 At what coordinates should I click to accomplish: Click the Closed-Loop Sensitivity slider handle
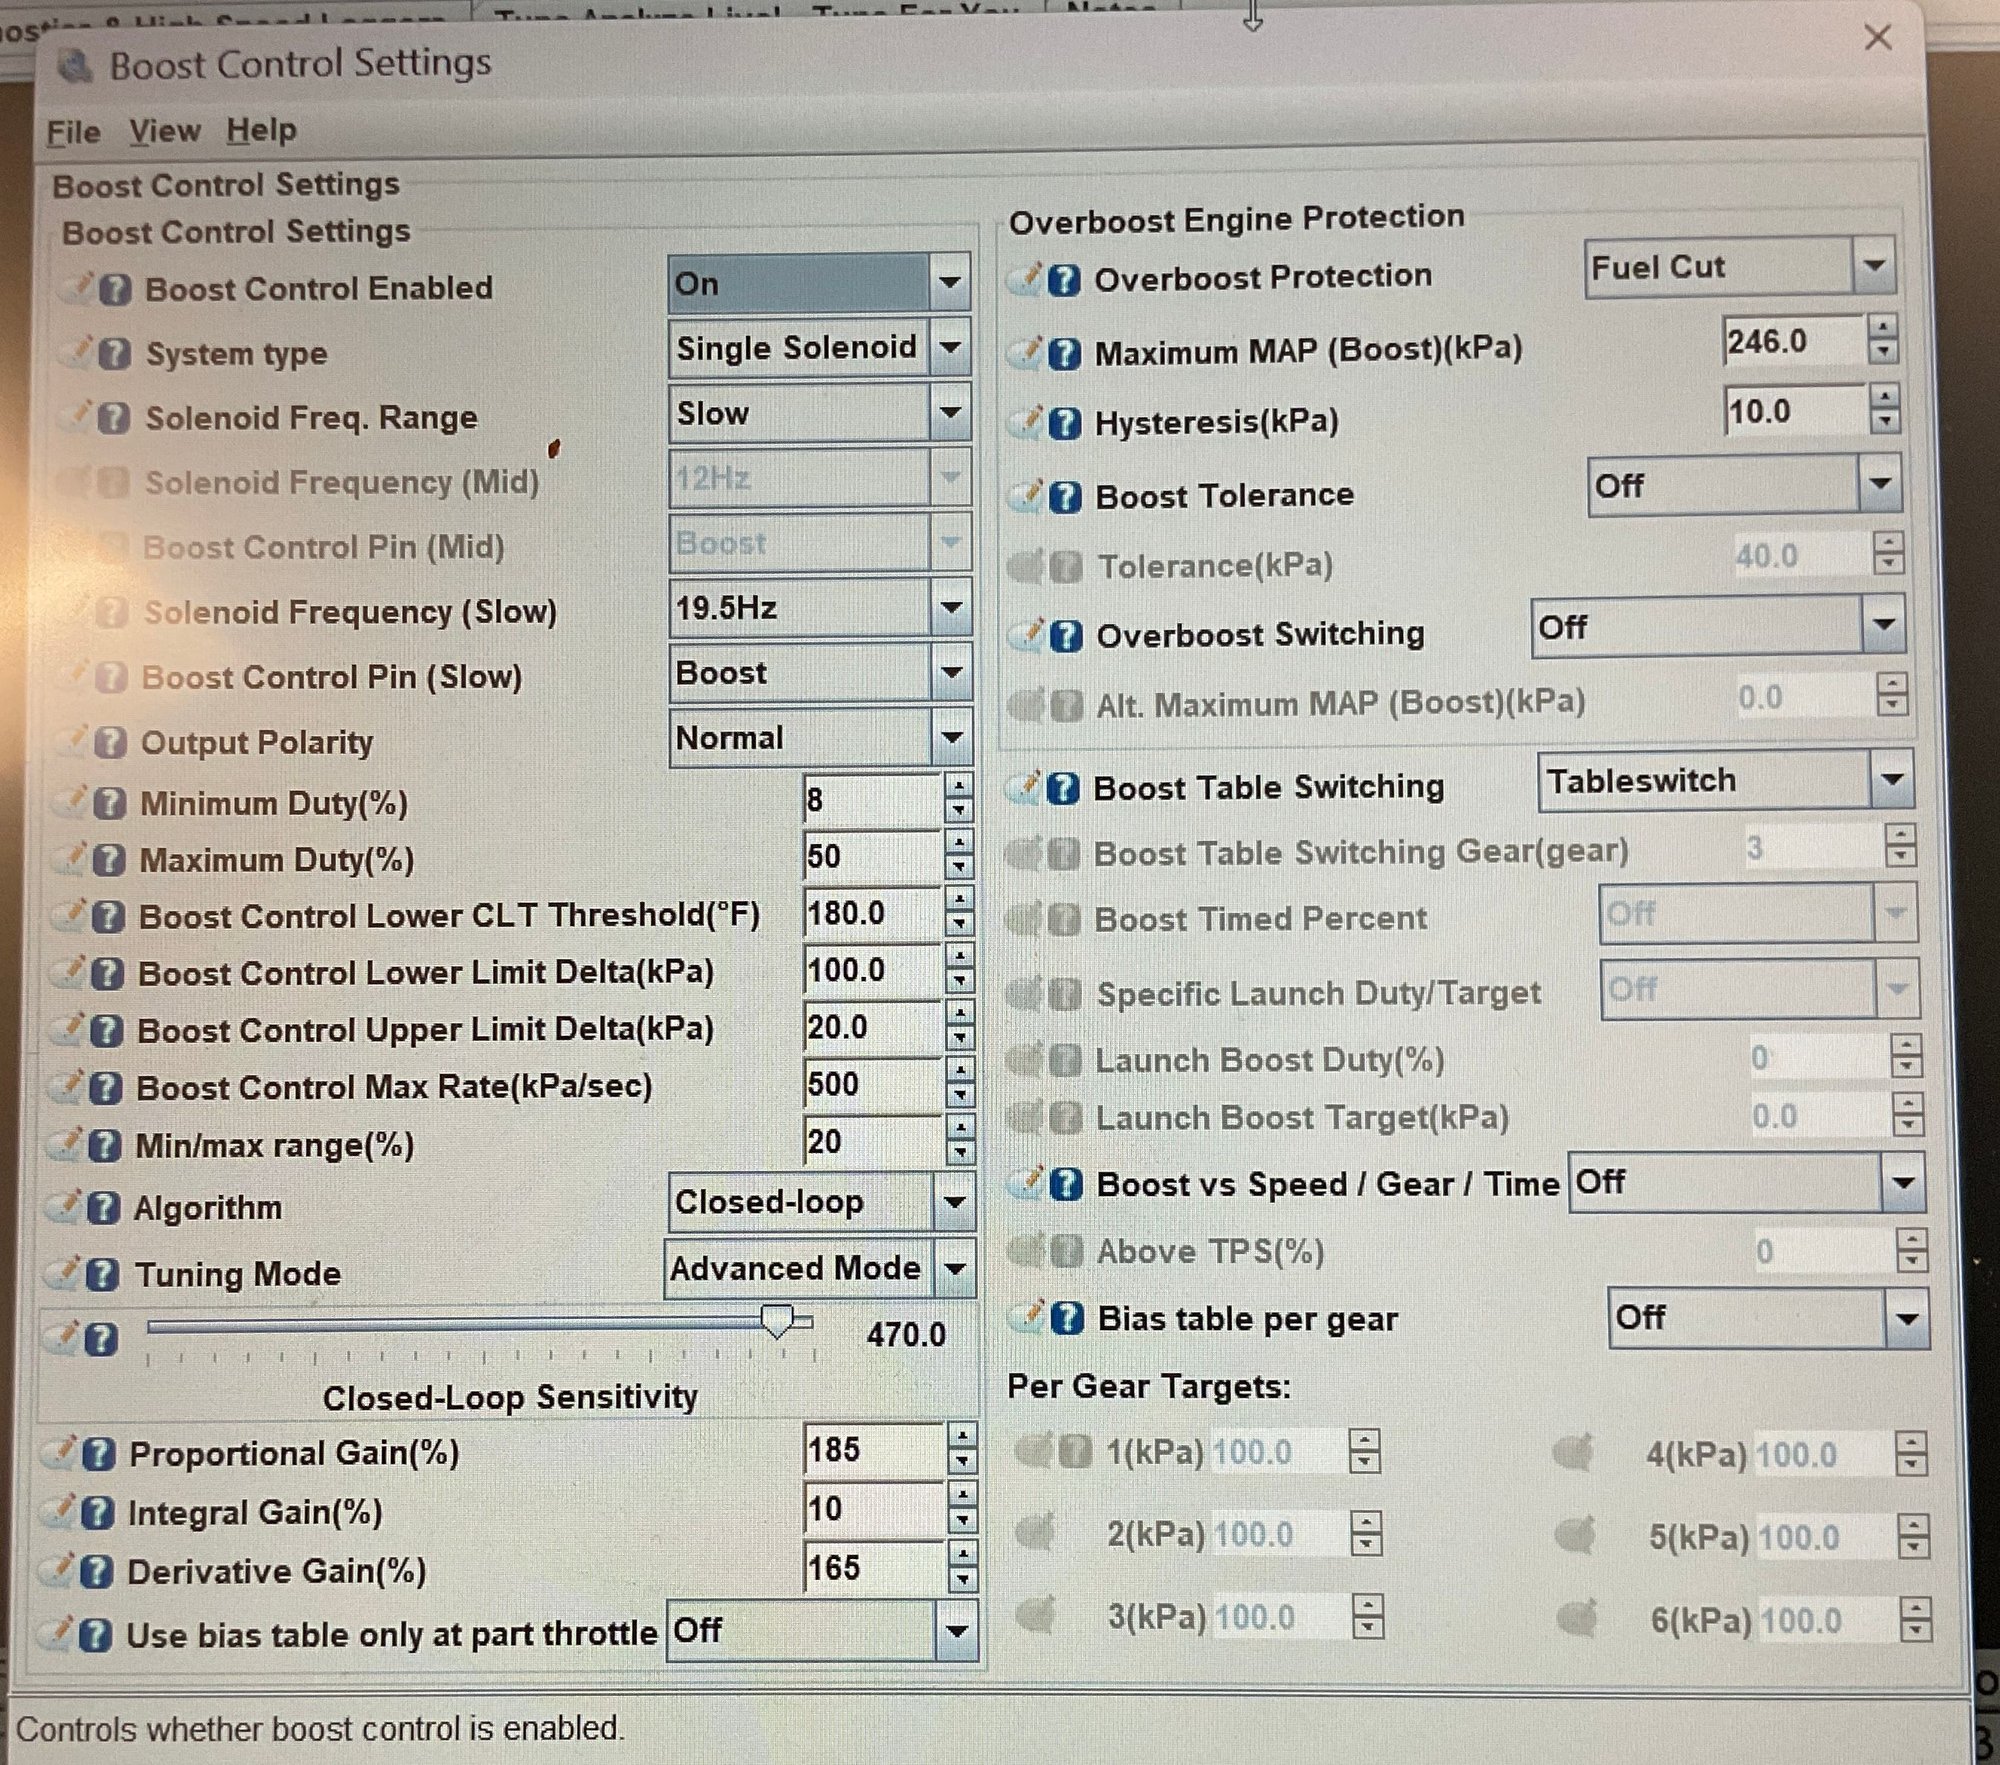click(x=777, y=1321)
